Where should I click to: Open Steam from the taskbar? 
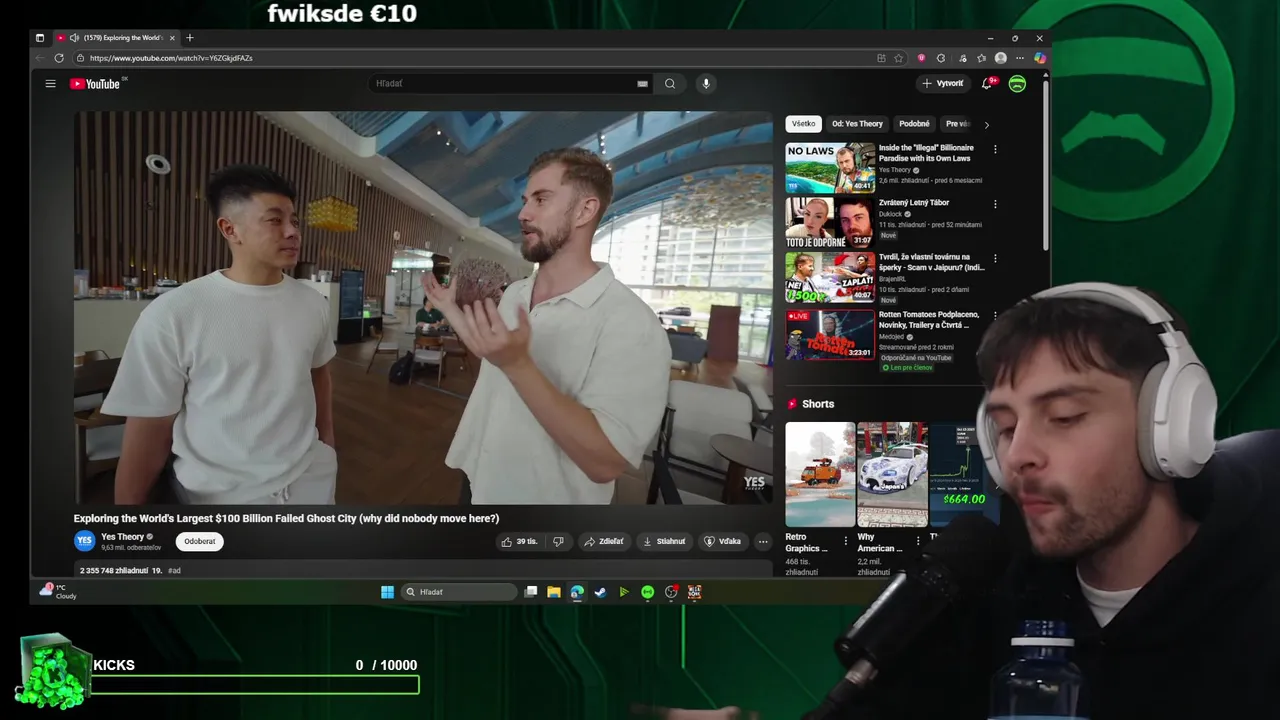click(600, 592)
